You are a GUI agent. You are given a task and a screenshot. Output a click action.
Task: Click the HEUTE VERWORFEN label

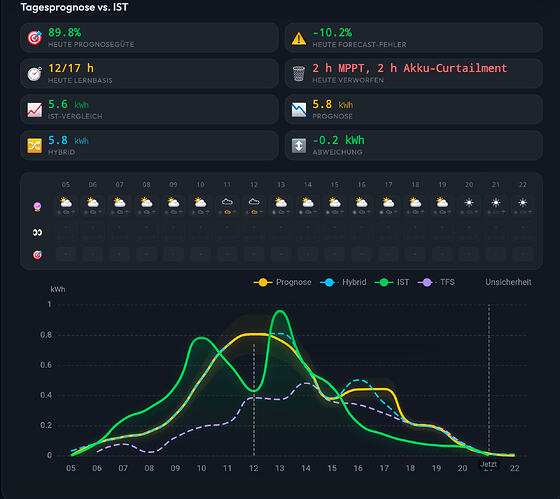(348, 80)
